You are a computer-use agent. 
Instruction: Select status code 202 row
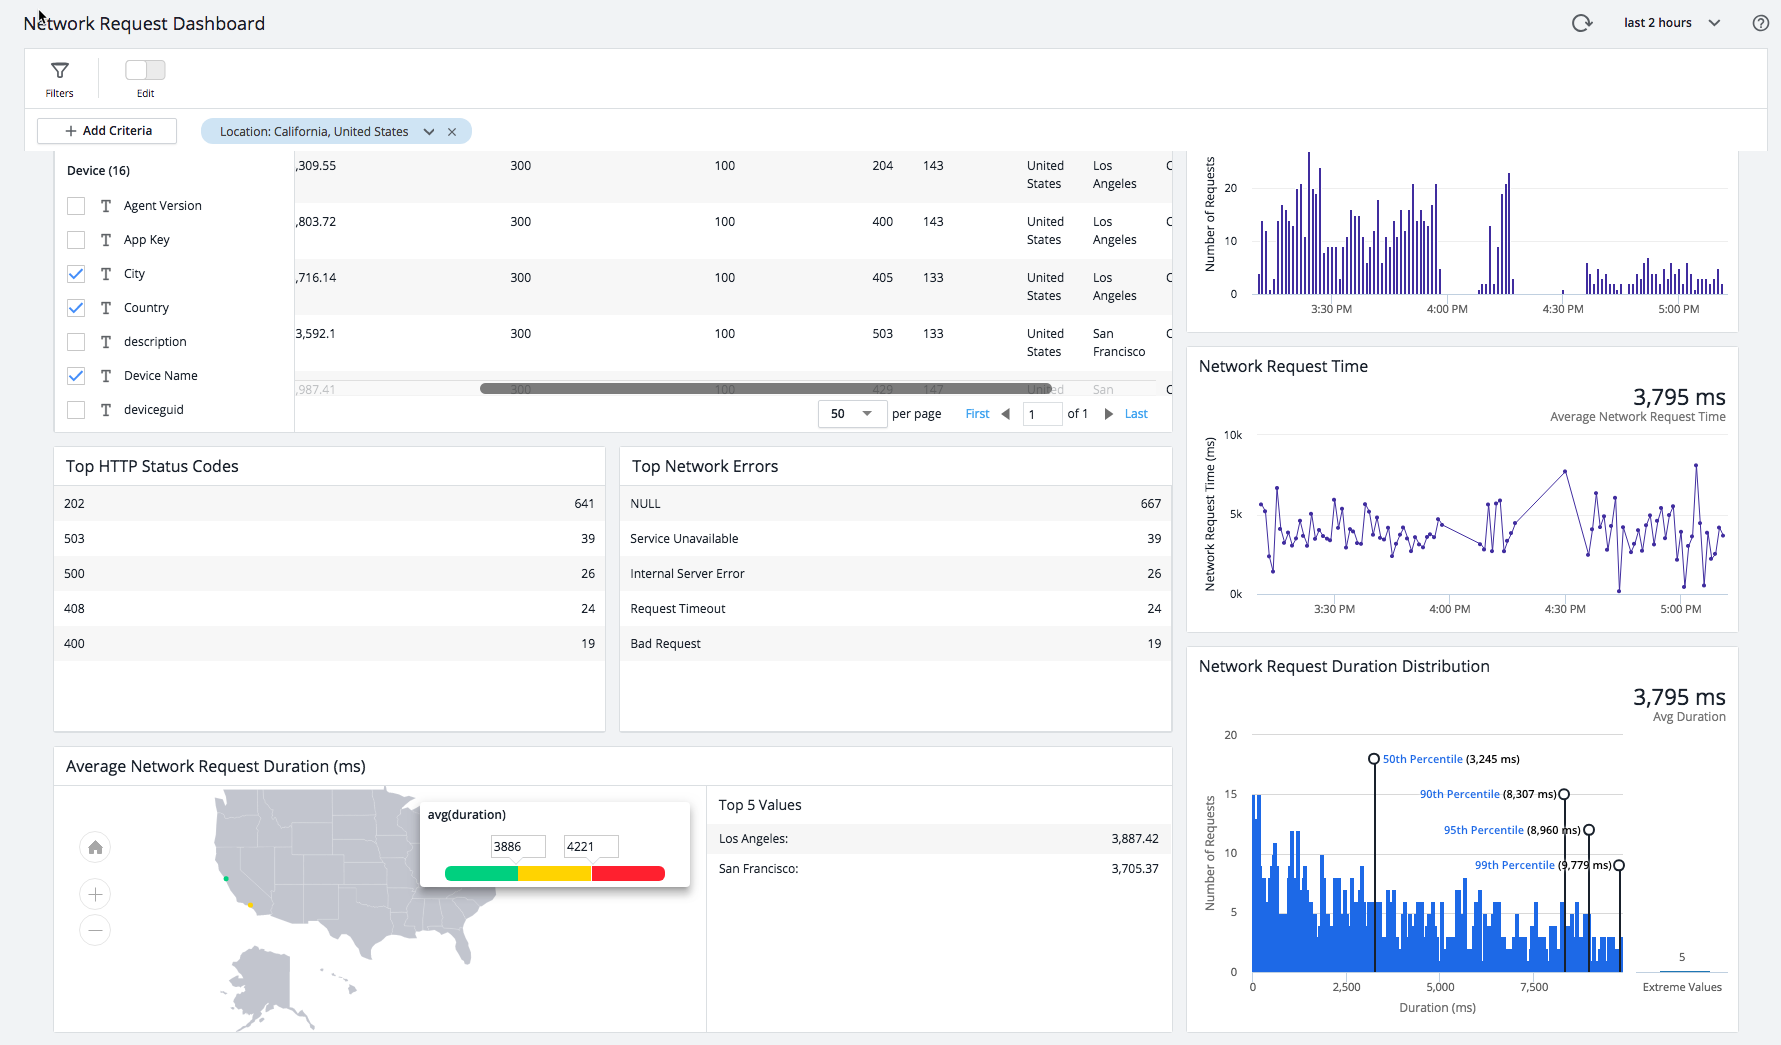pyautogui.click(x=329, y=504)
